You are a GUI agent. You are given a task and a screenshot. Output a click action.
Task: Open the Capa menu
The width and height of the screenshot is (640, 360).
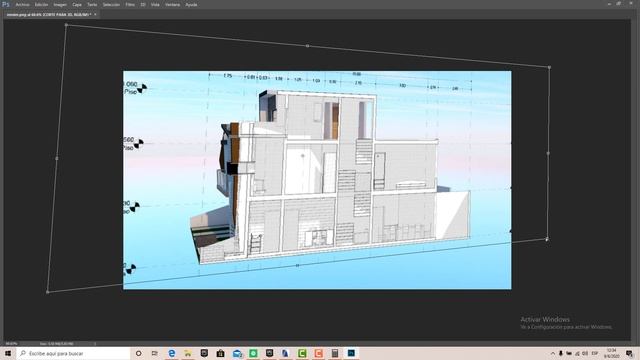coord(77,4)
